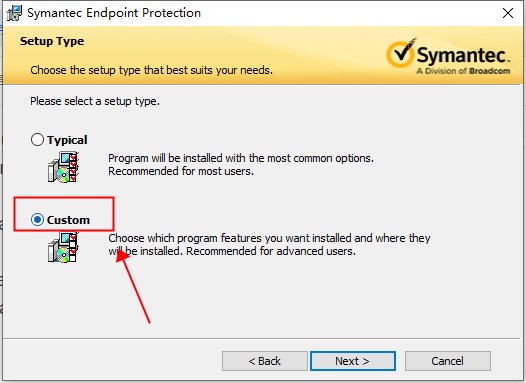Close the Symantec Endpoint Protection dialog
The image size is (526, 383).
[x=508, y=13]
